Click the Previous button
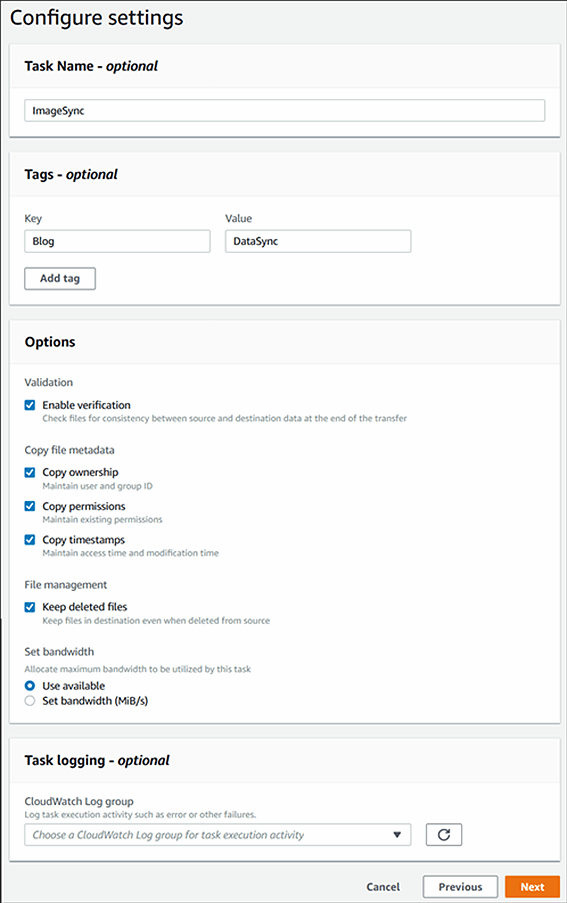 tap(461, 887)
